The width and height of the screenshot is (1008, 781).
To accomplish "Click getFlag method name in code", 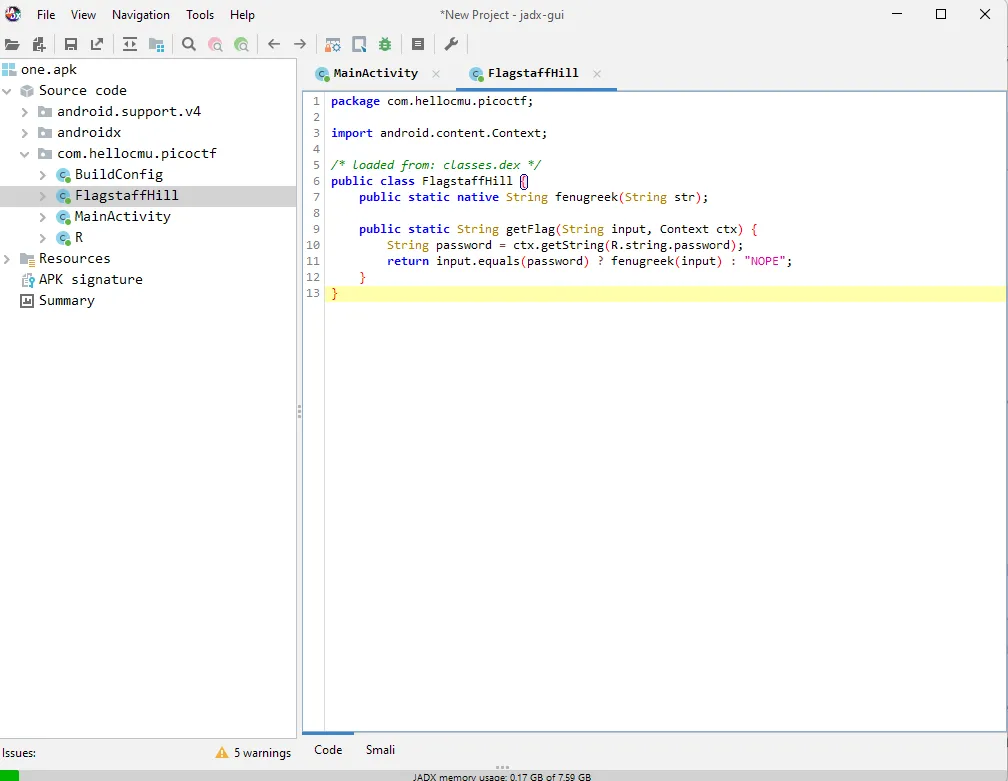I will coord(530,229).
